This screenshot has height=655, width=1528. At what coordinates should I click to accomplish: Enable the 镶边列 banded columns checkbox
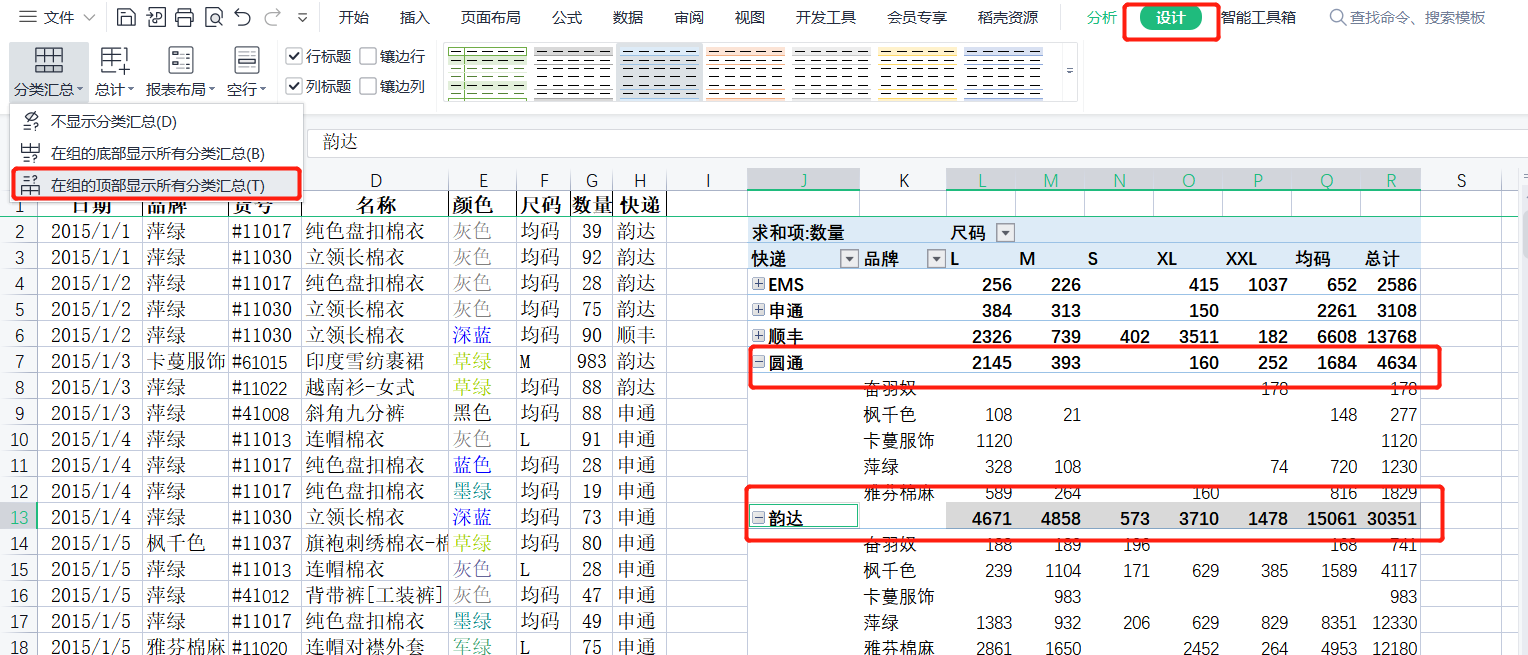click(368, 86)
